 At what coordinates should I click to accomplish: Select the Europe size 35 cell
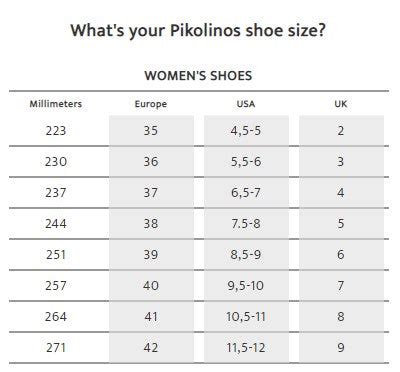151,131
